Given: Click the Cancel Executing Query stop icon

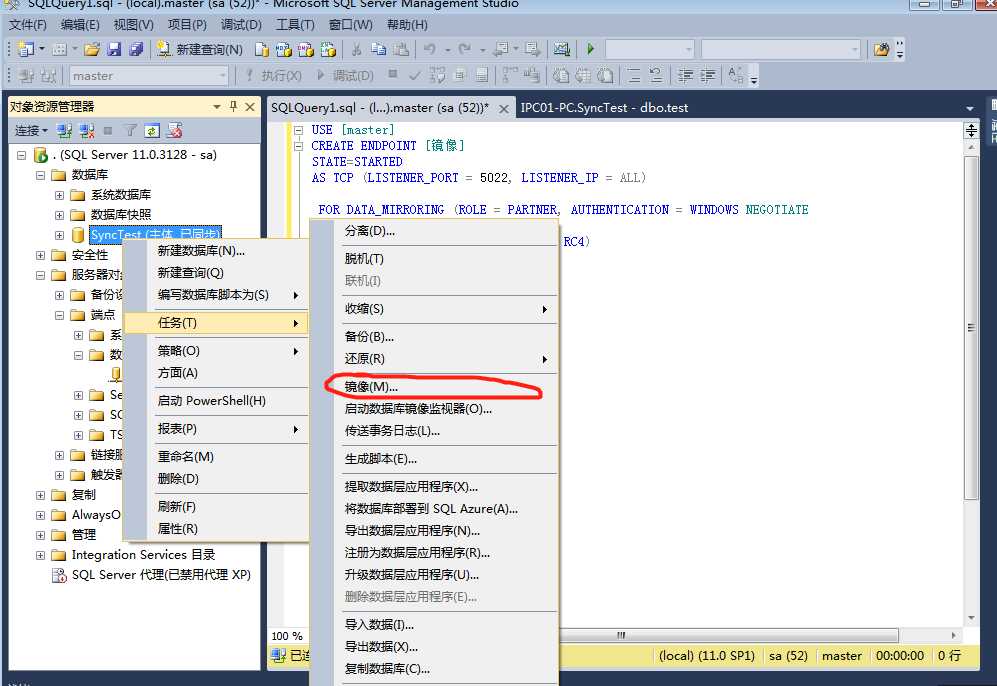Looking at the screenshot, I should [393, 75].
